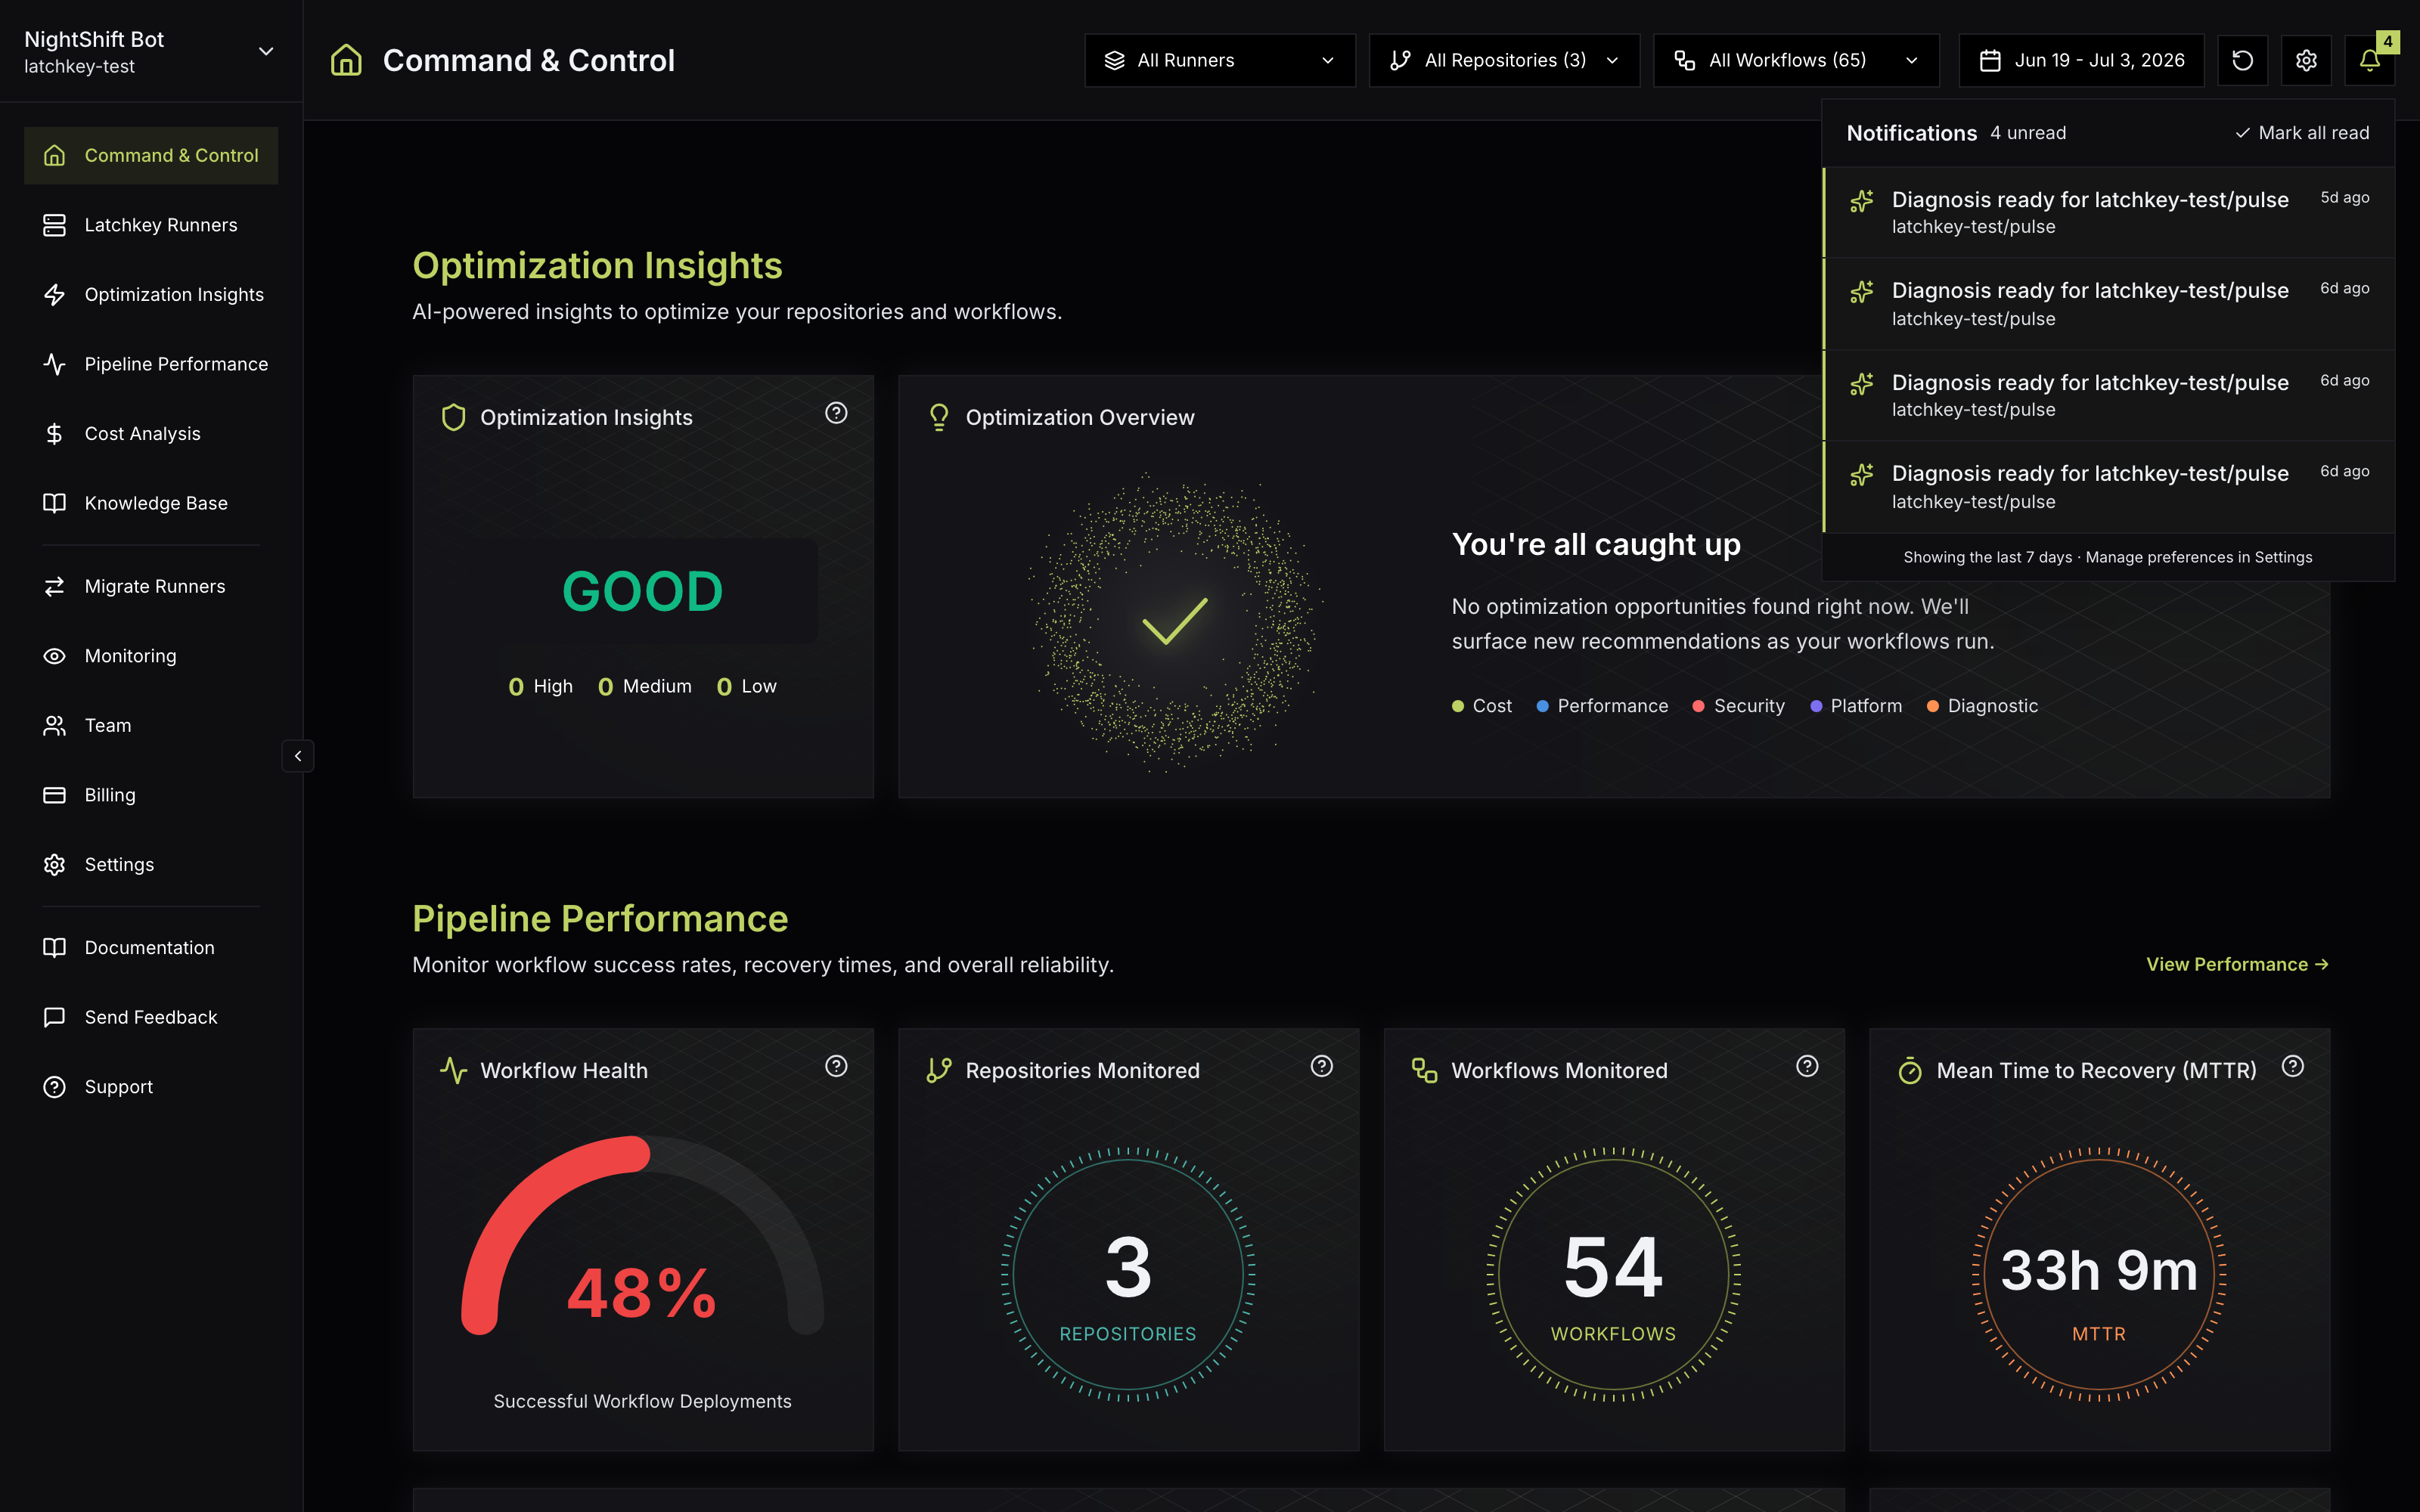The image size is (2420, 1512).
Task: Open Settings in sidebar
Action: pyautogui.click(x=151, y=864)
